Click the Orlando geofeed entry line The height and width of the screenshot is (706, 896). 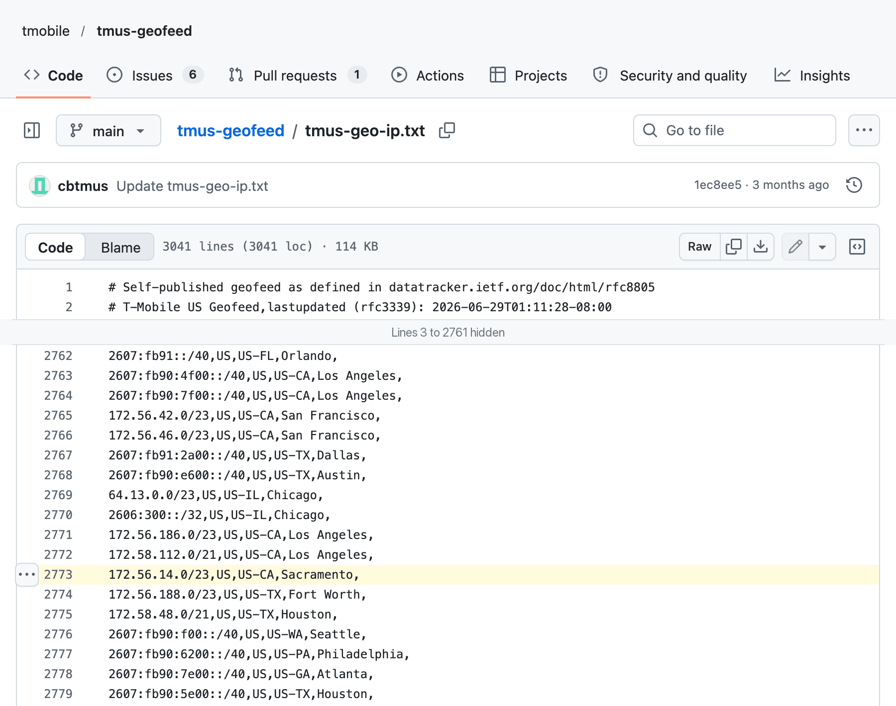(223, 356)
